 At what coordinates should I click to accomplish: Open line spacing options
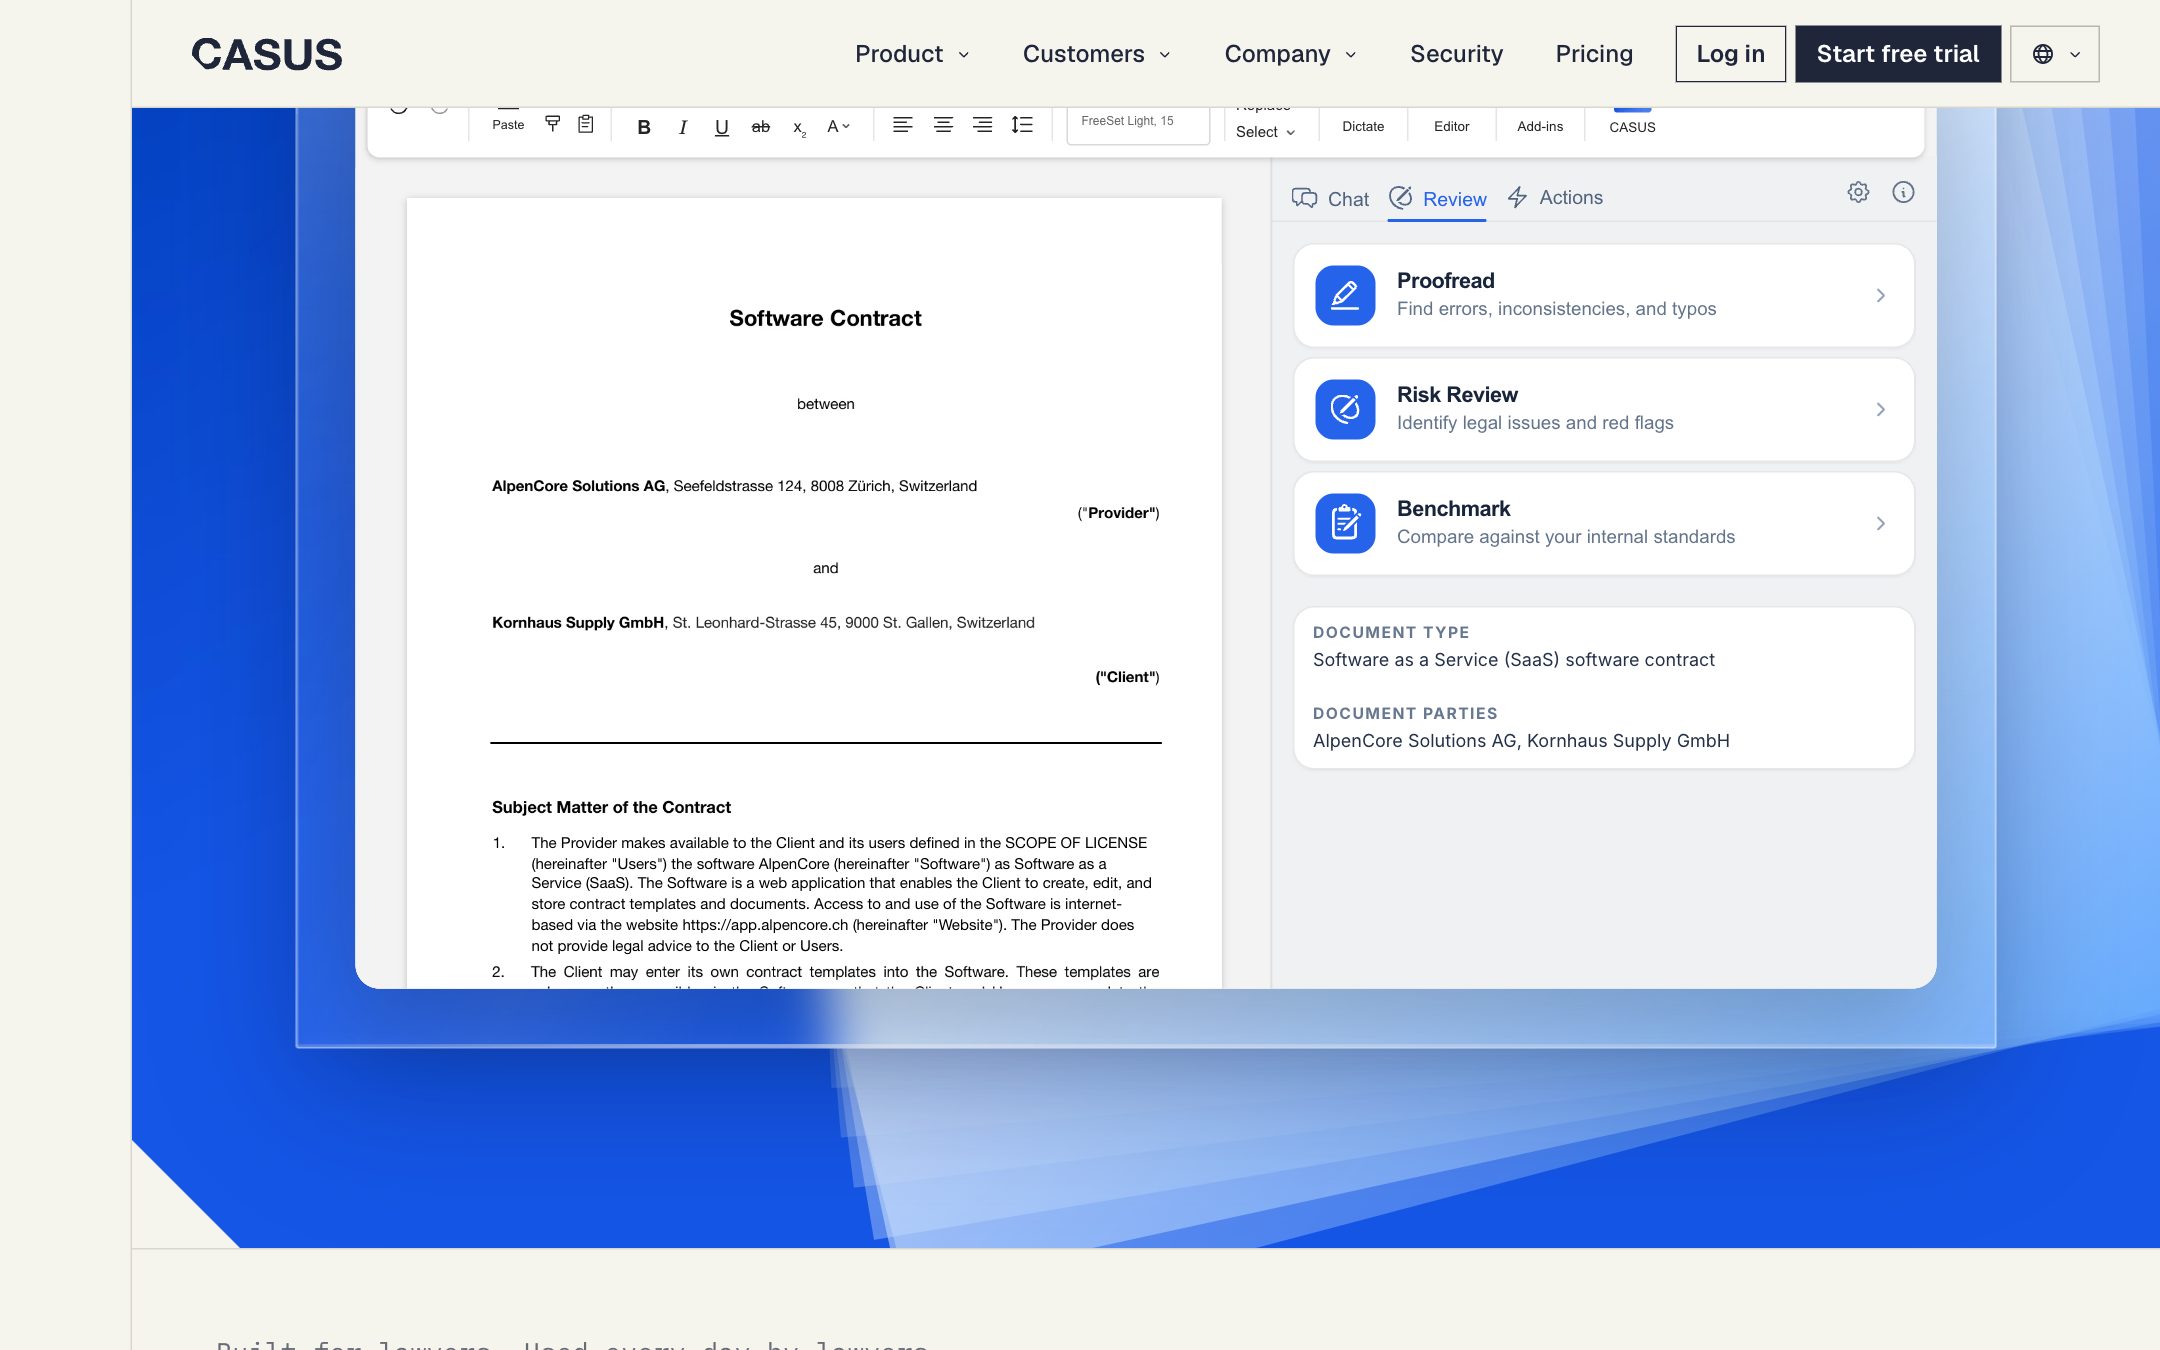pyautogui.click(x=1022, y=125)
